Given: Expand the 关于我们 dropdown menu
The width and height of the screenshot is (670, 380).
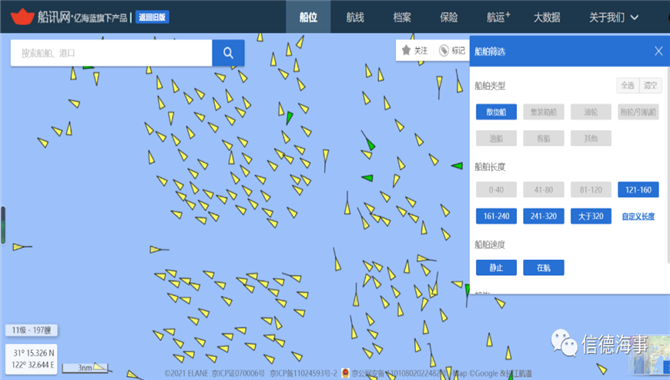Looking at the screenshot, I should pyautogui.click(x=614, y=17).
